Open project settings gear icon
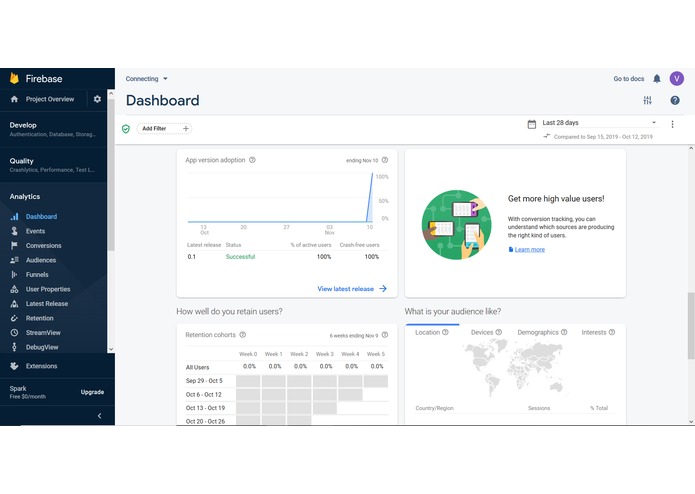 click(x=97, y=99)
